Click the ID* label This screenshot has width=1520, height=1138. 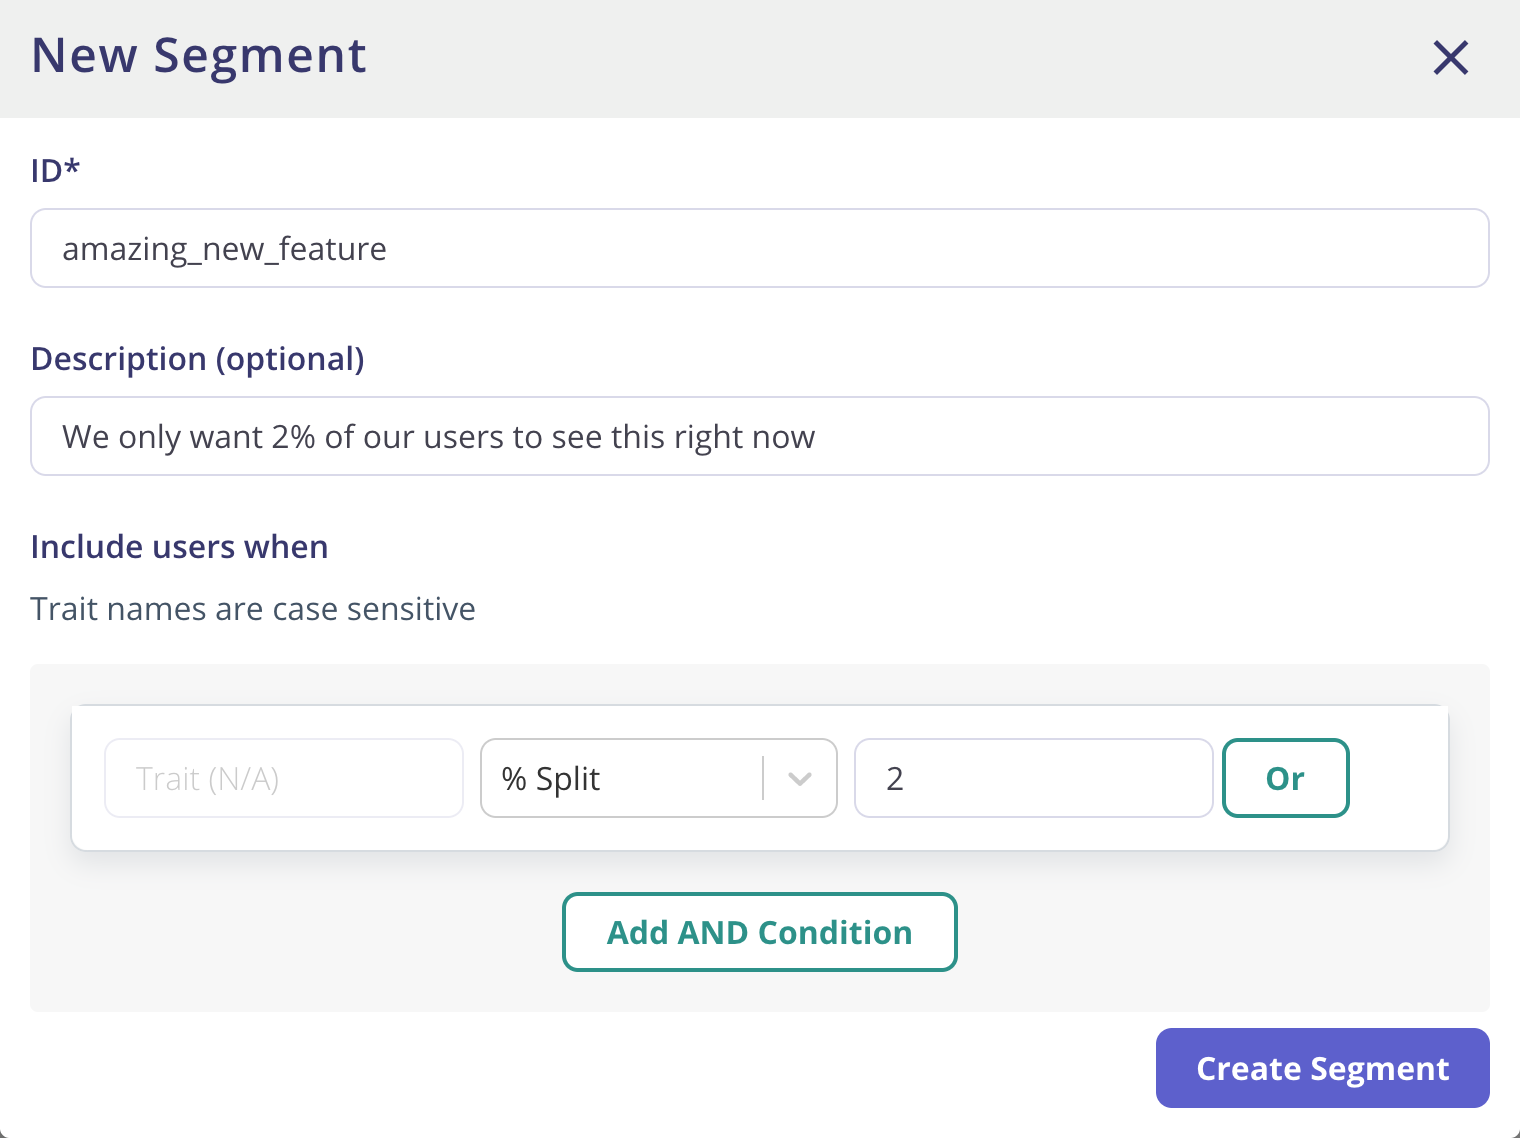point(55,171)
